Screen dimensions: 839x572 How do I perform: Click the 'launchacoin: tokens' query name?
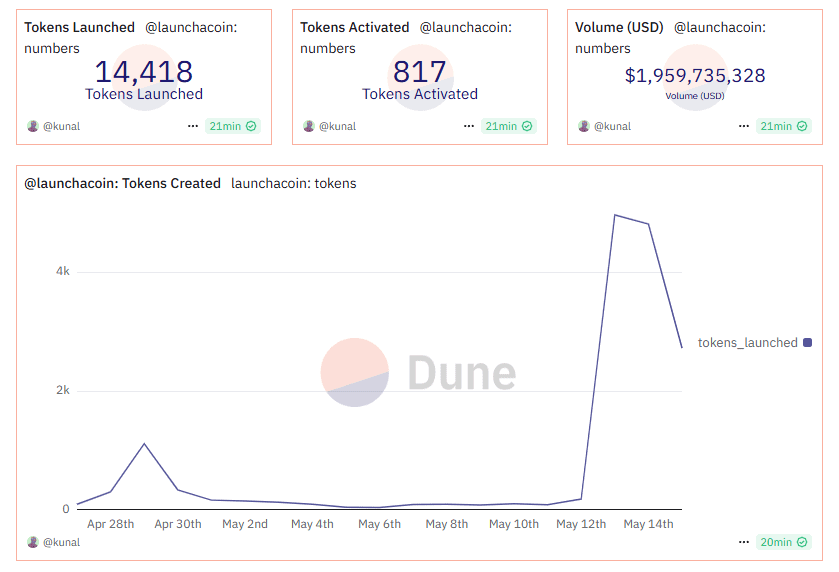pos(294,184)
